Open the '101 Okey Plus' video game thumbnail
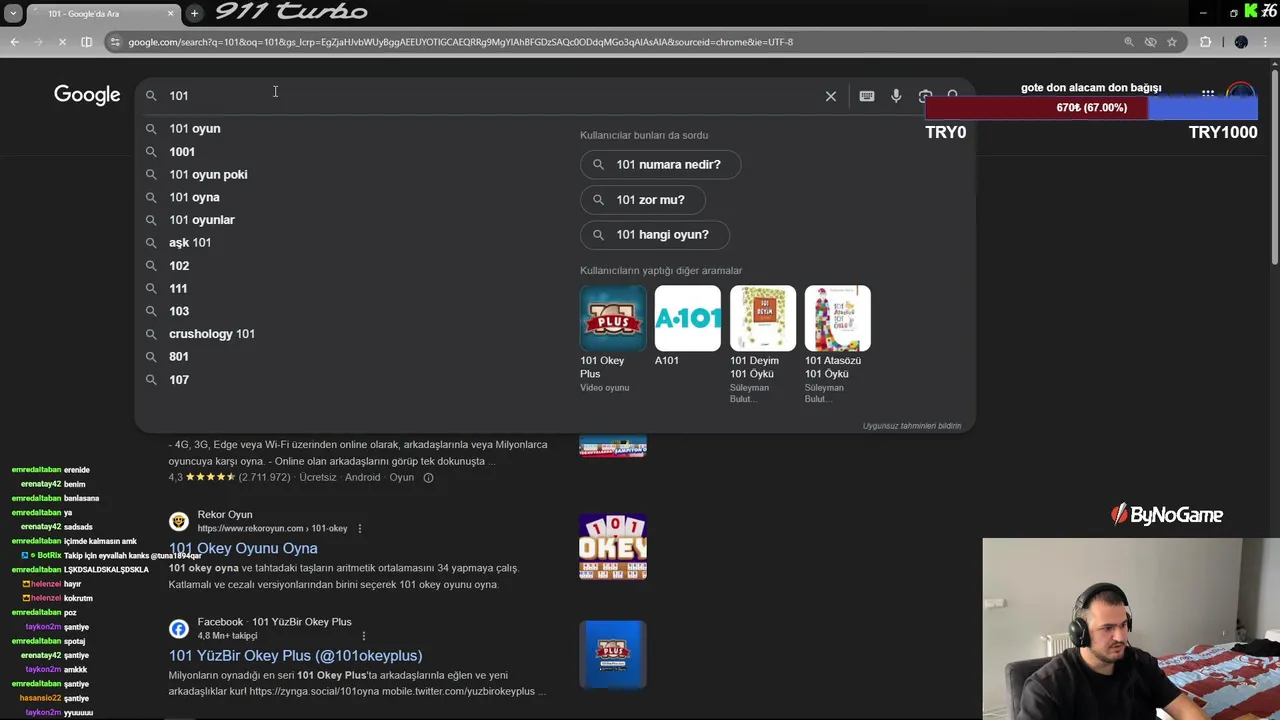The width and height of the screenshot is (1280, 720). point(613,318)
